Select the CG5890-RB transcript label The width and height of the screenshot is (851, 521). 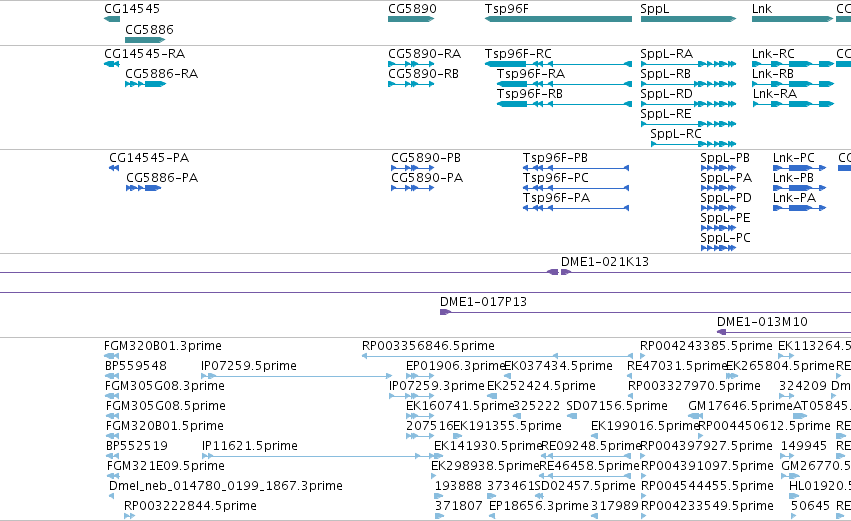pyautogui.click(x=423, y=74)
